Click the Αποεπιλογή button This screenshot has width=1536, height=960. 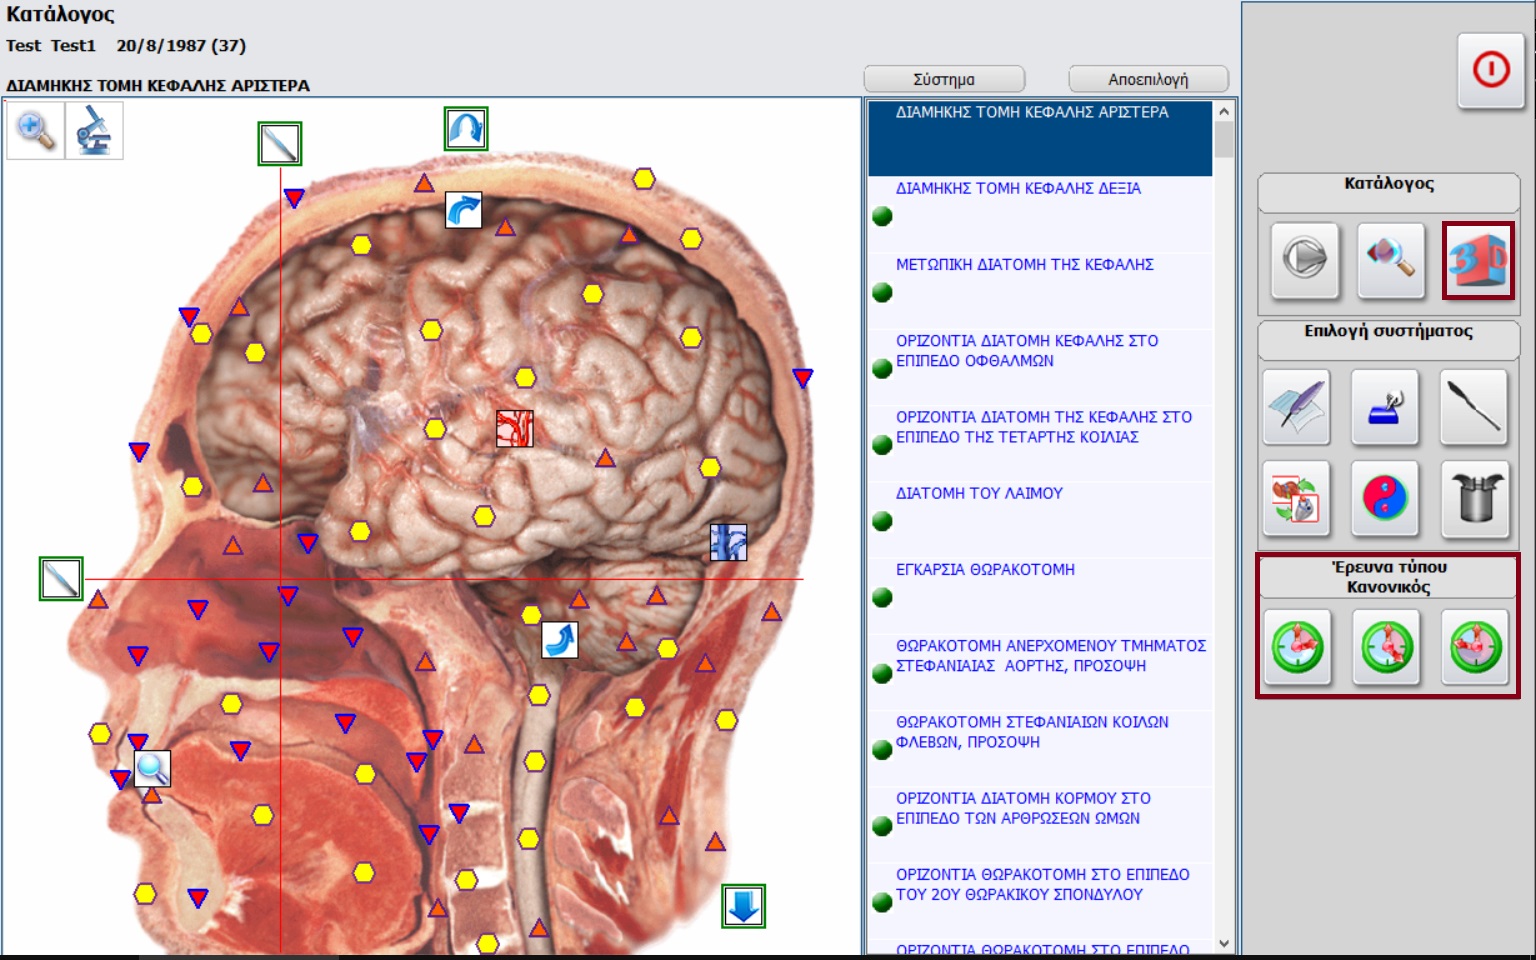[x=1148, y=79]
